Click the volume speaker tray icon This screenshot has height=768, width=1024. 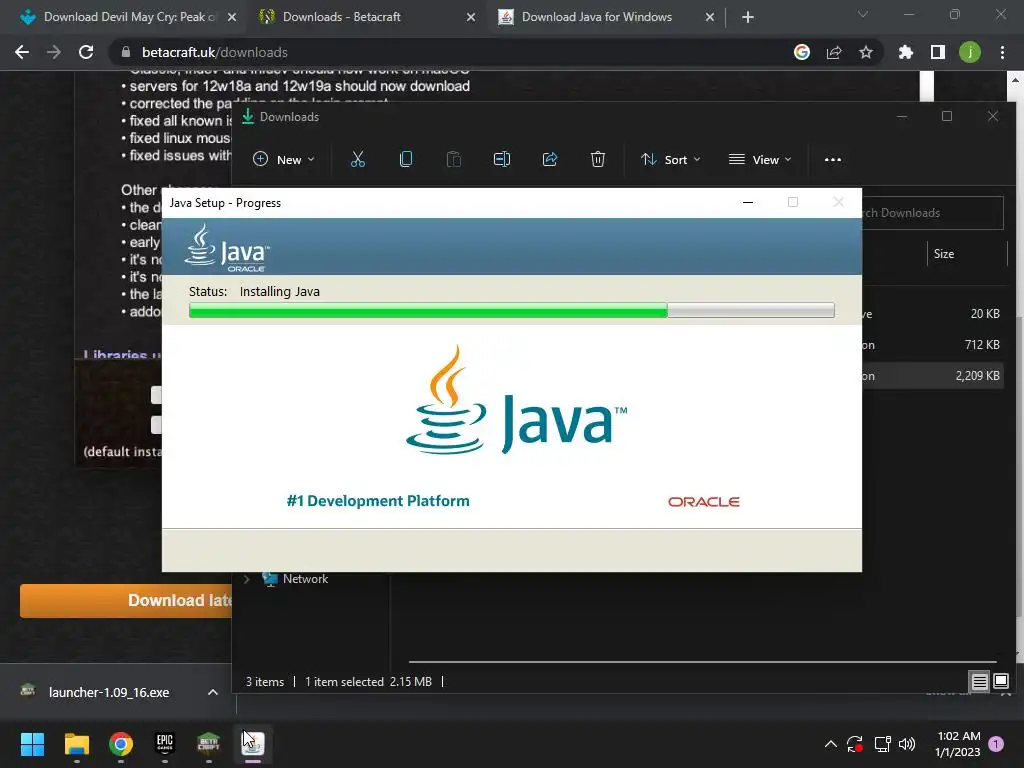(907, 744)
